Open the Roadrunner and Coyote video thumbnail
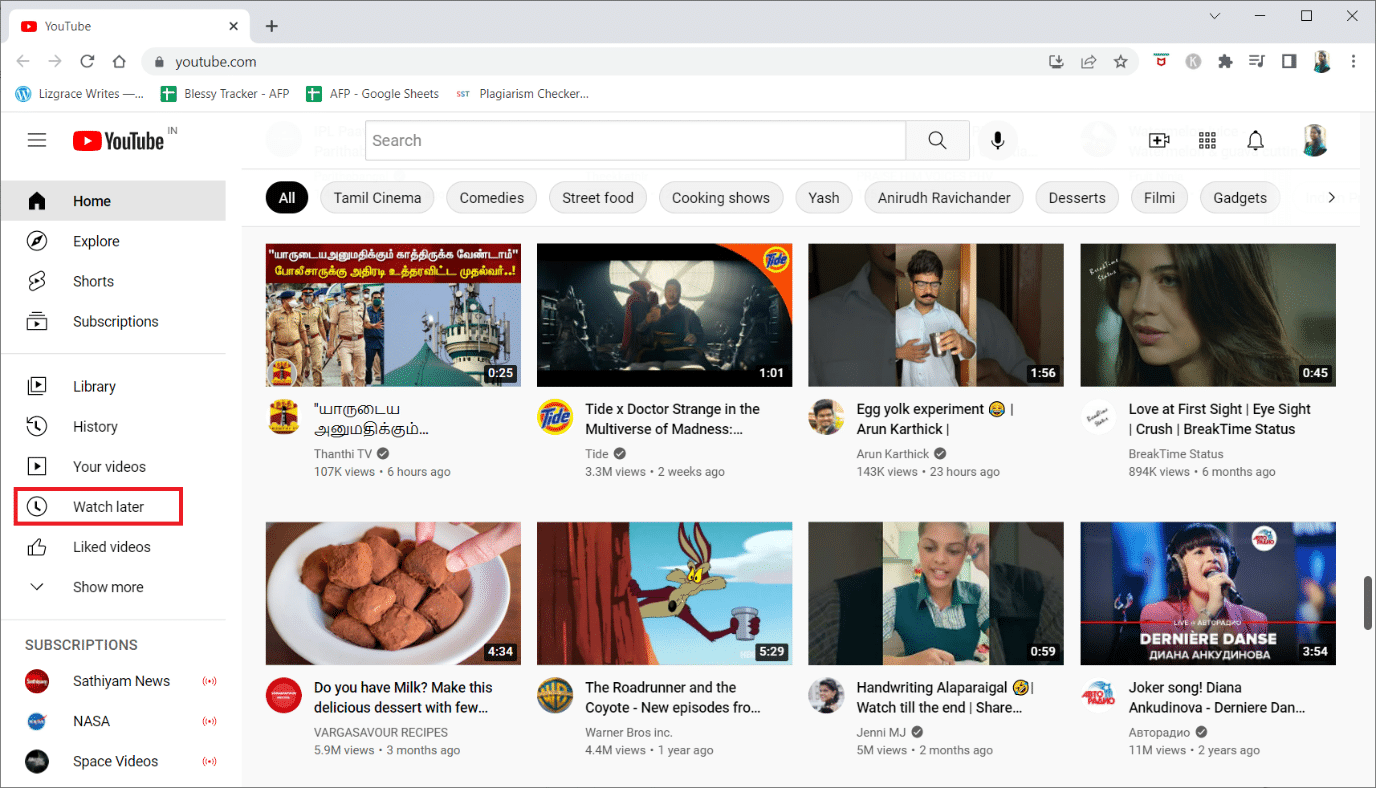 [664, 594]
